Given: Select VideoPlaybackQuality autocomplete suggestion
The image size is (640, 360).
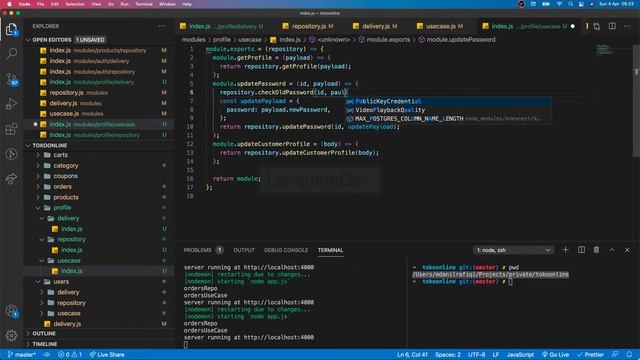Looking at the screenshot, I should pos(448,110).
